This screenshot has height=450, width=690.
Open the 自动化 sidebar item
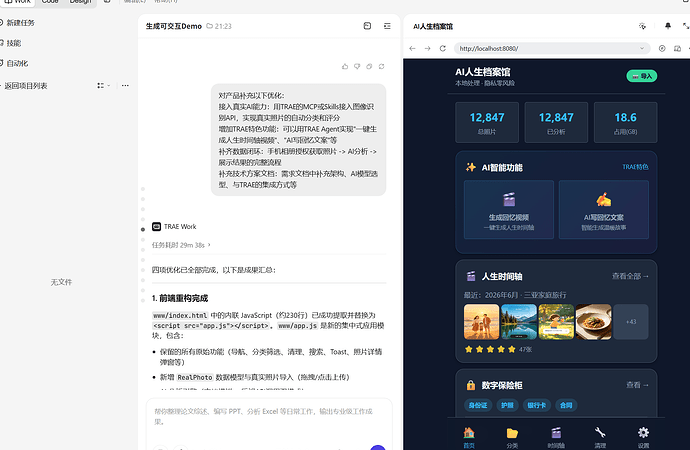tap(15, 63)
